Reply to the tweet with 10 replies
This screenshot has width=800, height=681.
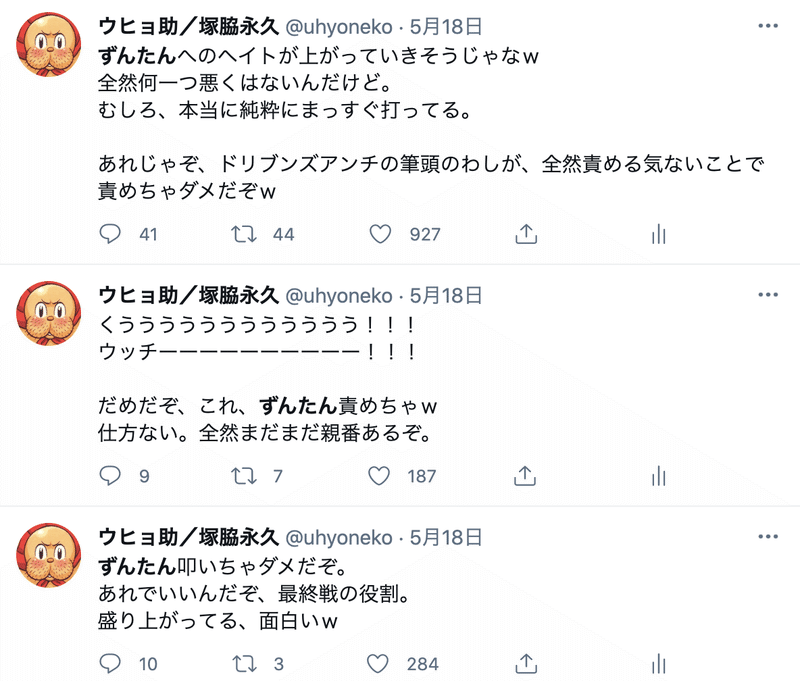tap(110, 663)
